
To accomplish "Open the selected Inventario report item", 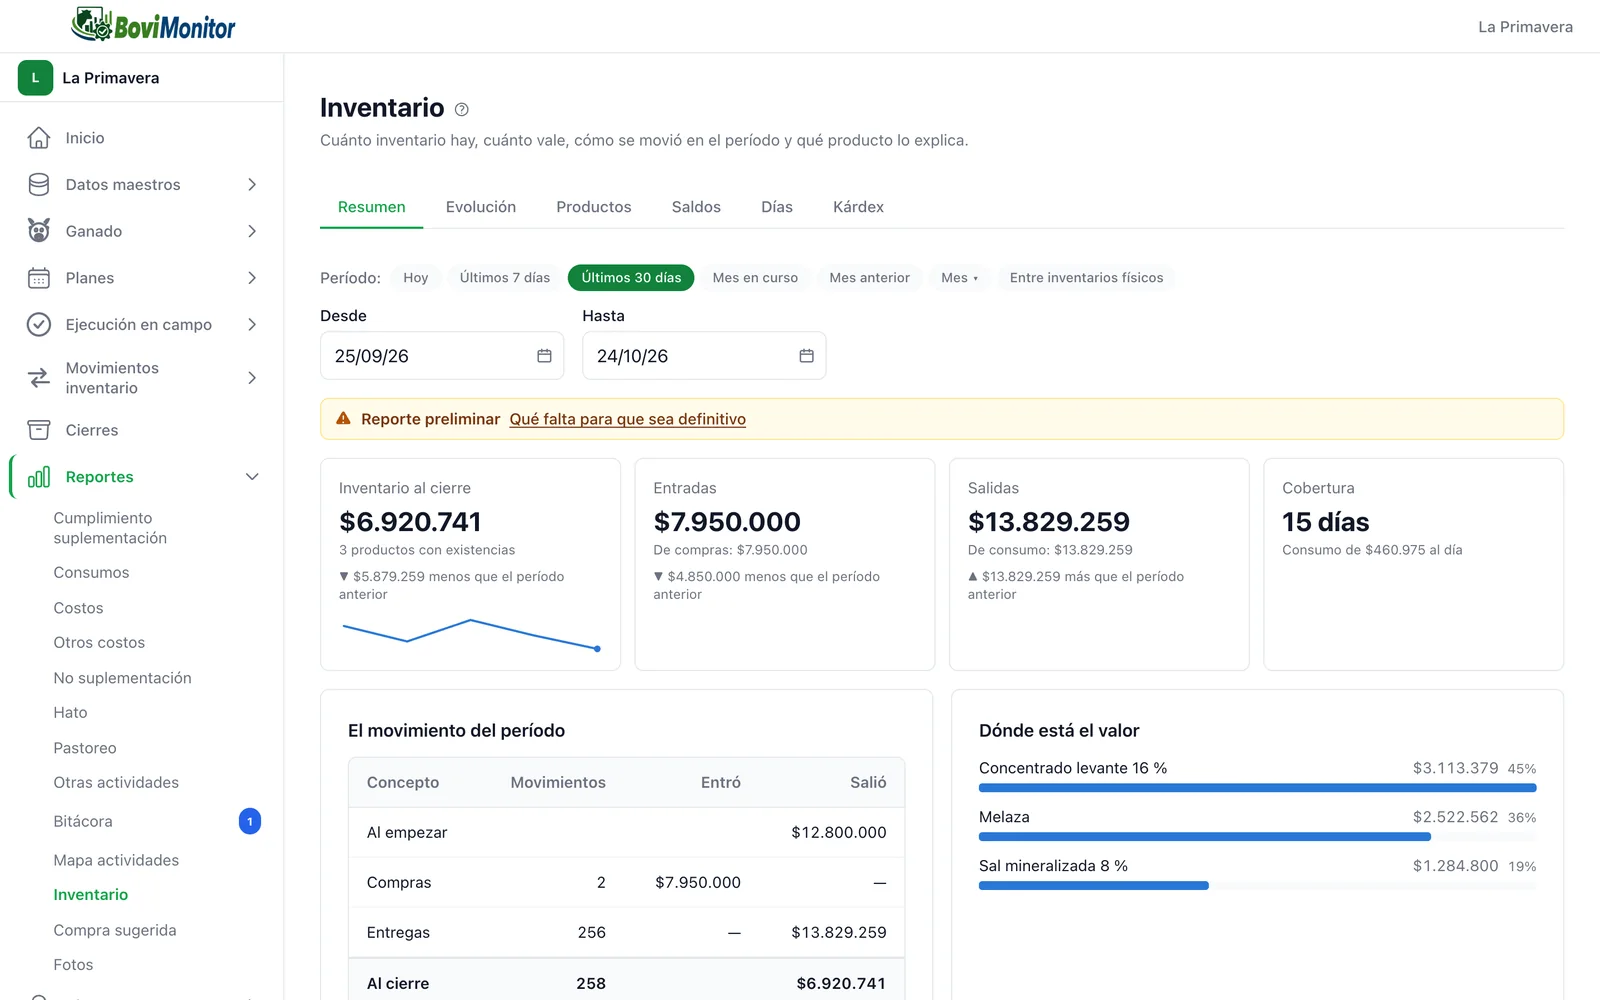I will click(91, 895).
